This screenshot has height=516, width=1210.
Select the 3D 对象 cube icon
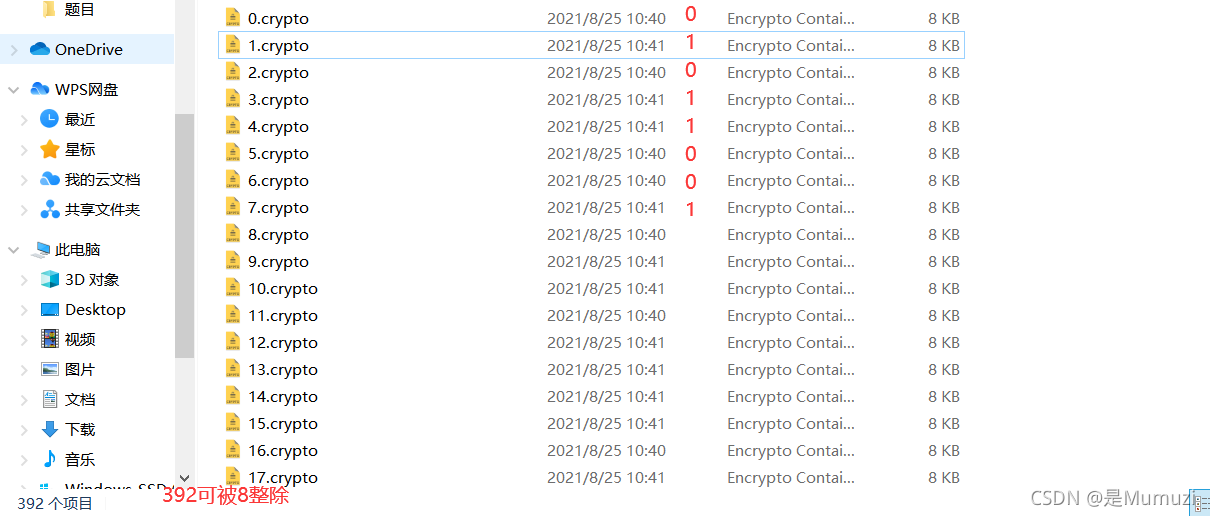coord(50,279)
